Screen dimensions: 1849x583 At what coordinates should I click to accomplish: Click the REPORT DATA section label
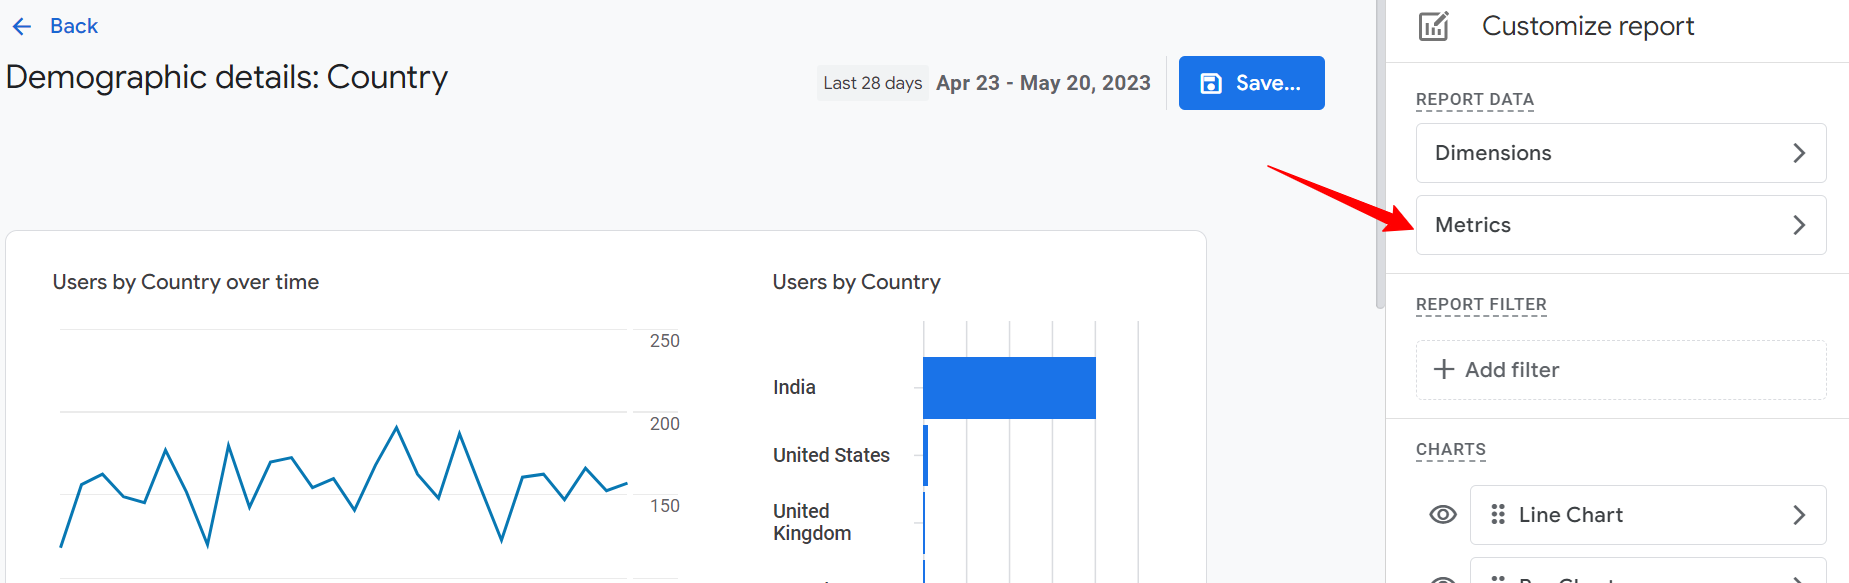(1474, 100)
